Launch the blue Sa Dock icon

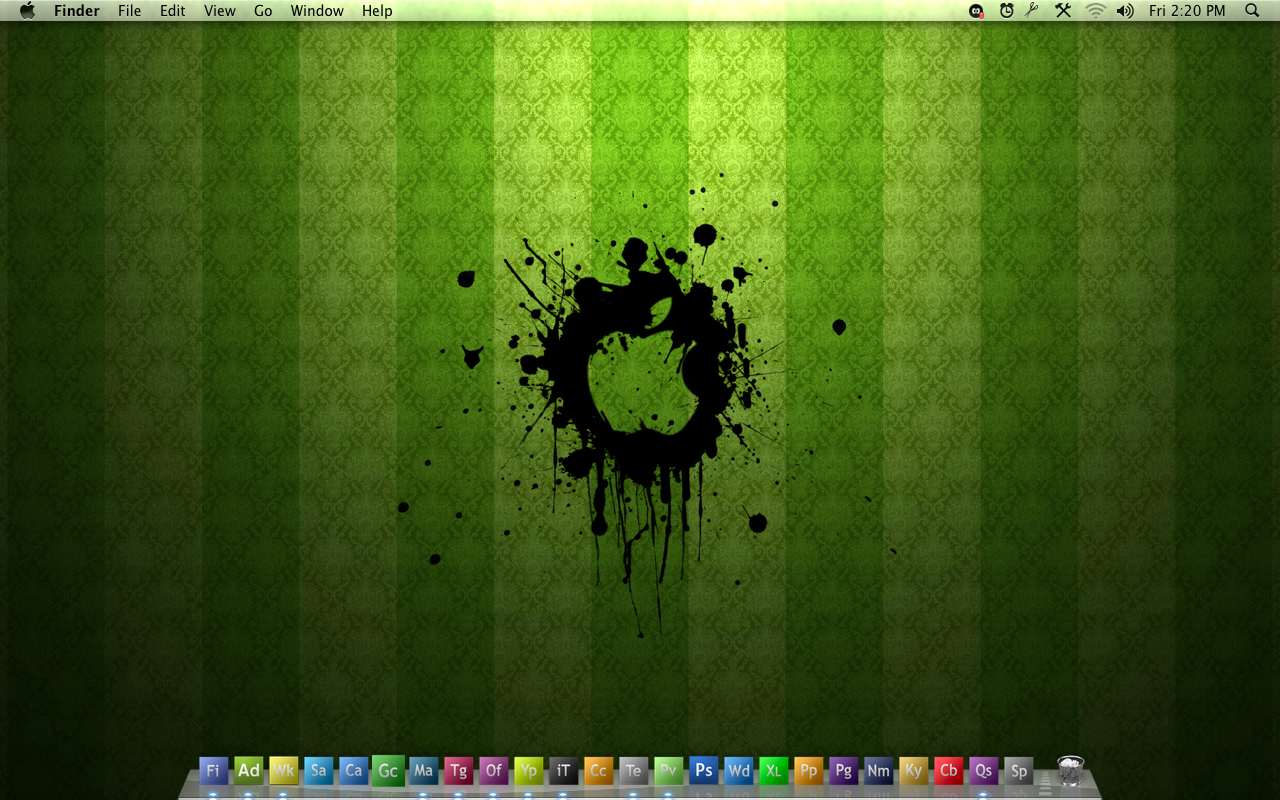tap(318, 771)
